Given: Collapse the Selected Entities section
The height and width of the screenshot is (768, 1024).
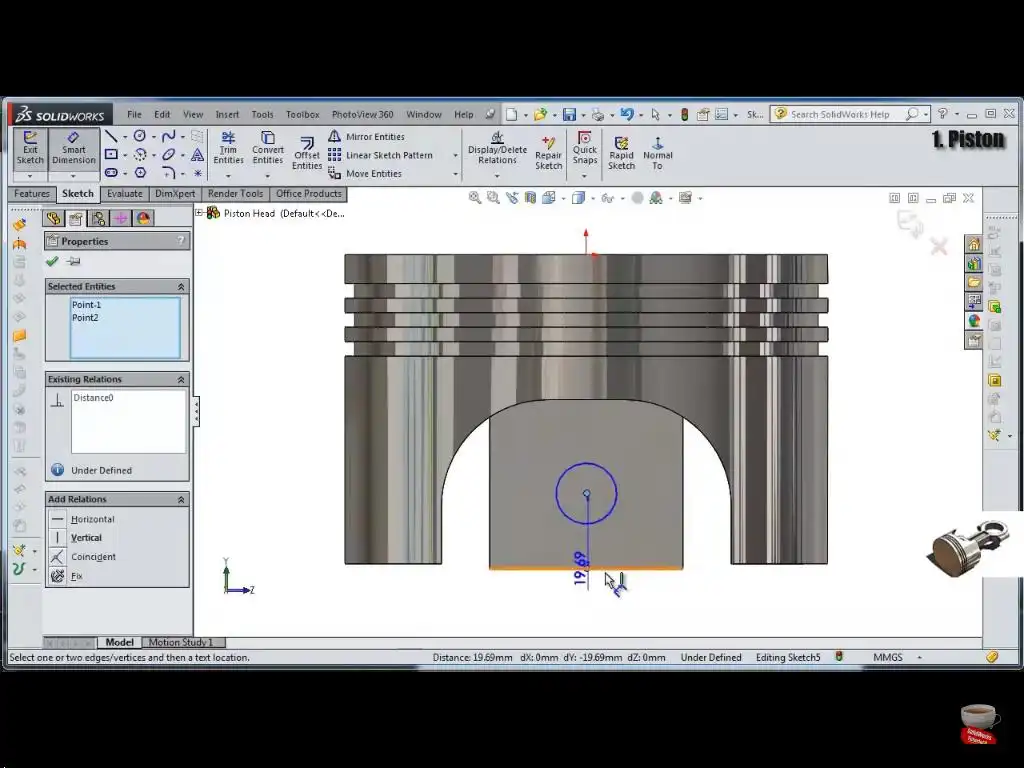Looking at the screenshot, I should pyautogui.click(x=181, y=287).
